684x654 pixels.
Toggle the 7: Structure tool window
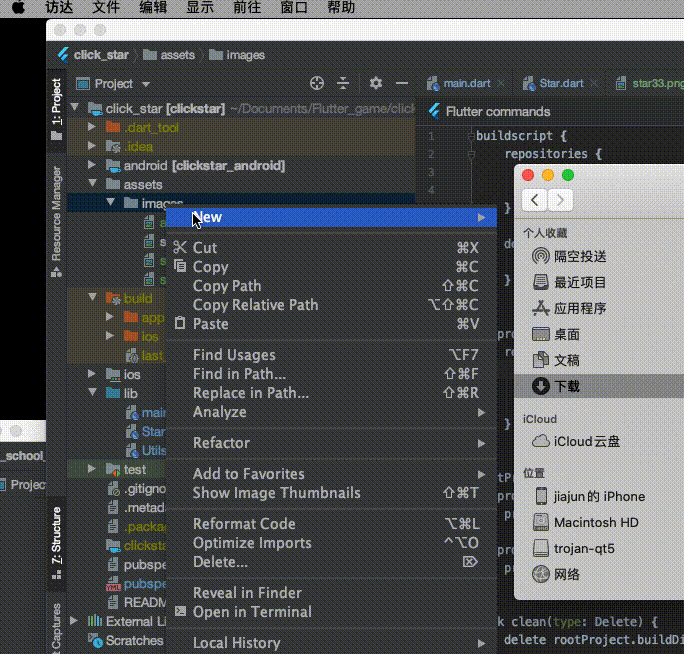pyautogui.click(x=57, y=543)
